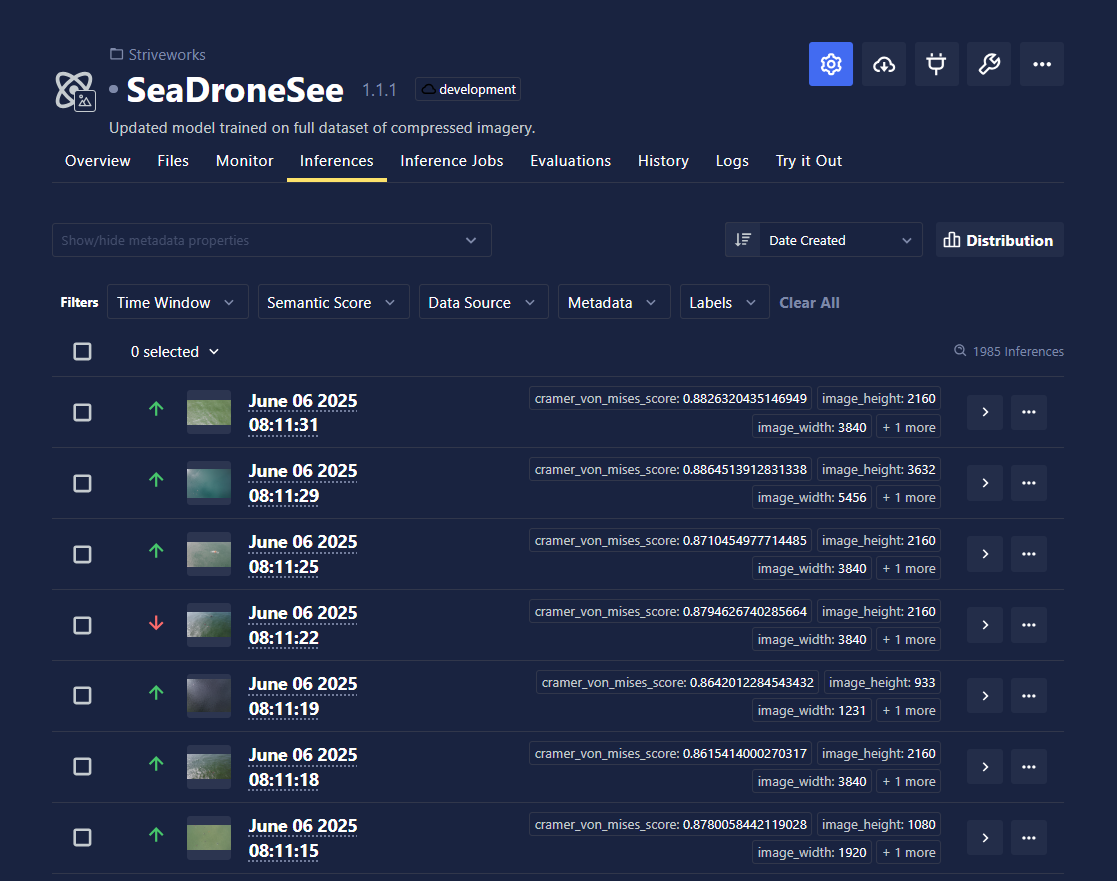Open header more-options ellipsis menu
The width and height of the screenshot is (1117, 881).
click(x=1041, y=64)
